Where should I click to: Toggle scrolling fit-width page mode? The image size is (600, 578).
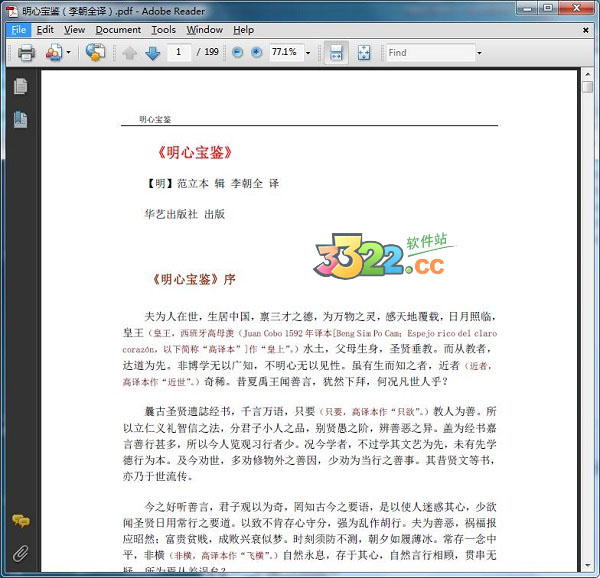pyautogui.click(x=336, y=52)
